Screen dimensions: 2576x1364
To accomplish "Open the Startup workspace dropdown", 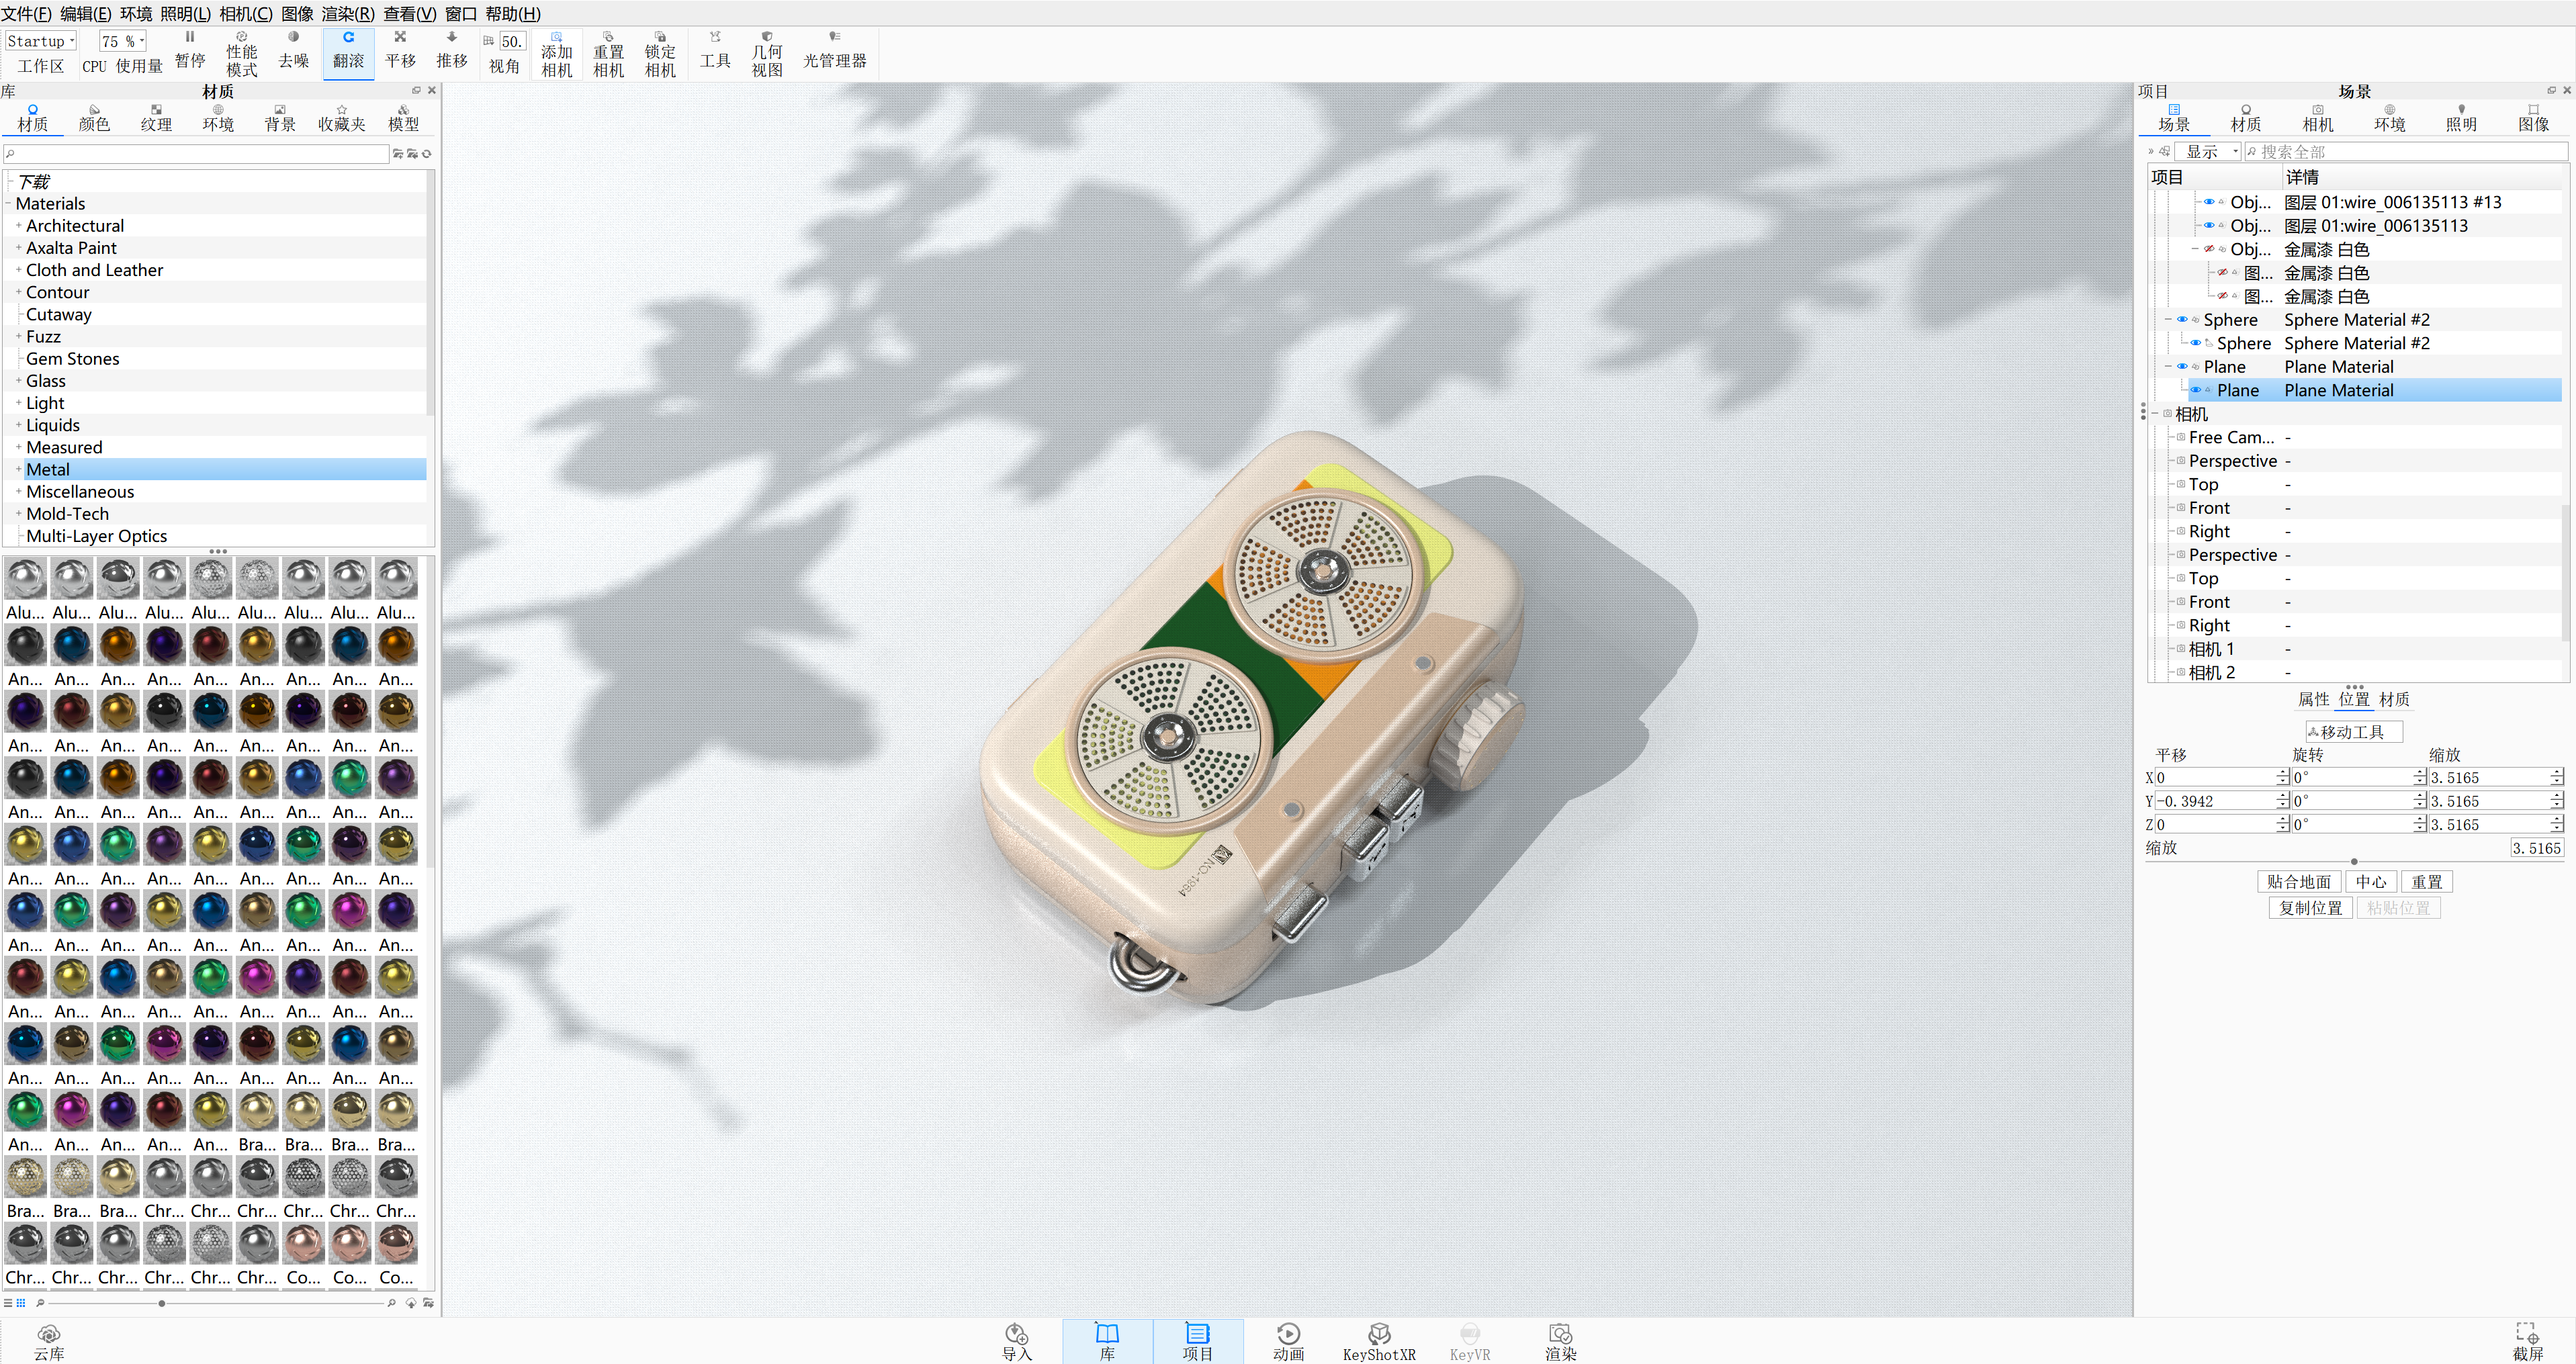I will (x=41, y=41).
